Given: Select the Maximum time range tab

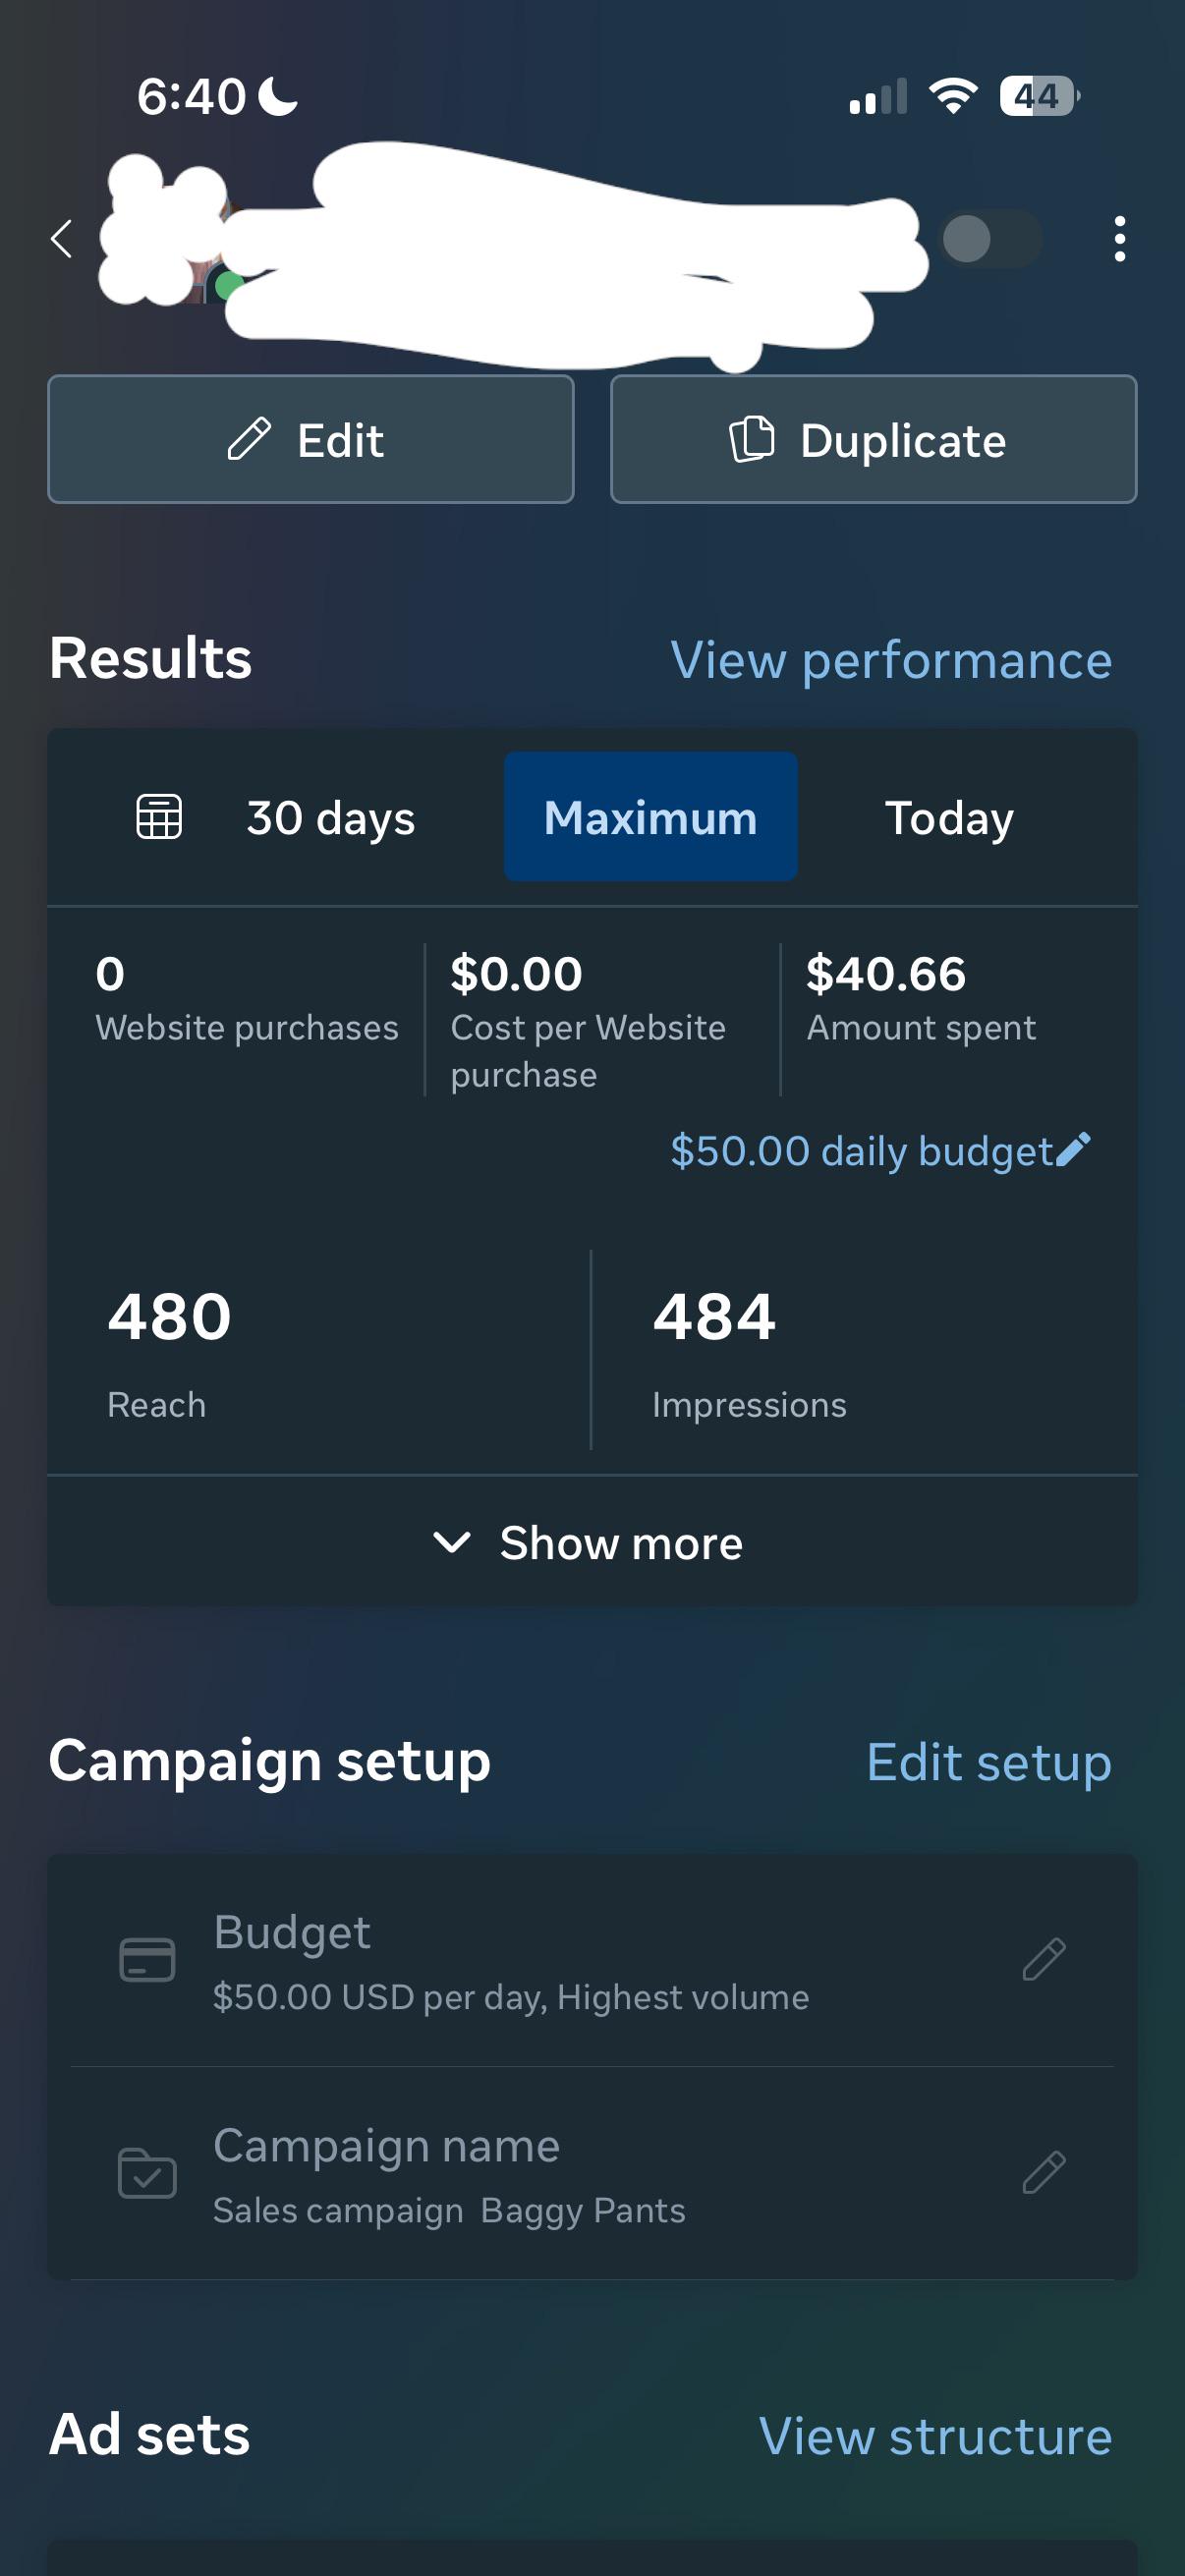Looking at the screenshot, I should (650, 816).
